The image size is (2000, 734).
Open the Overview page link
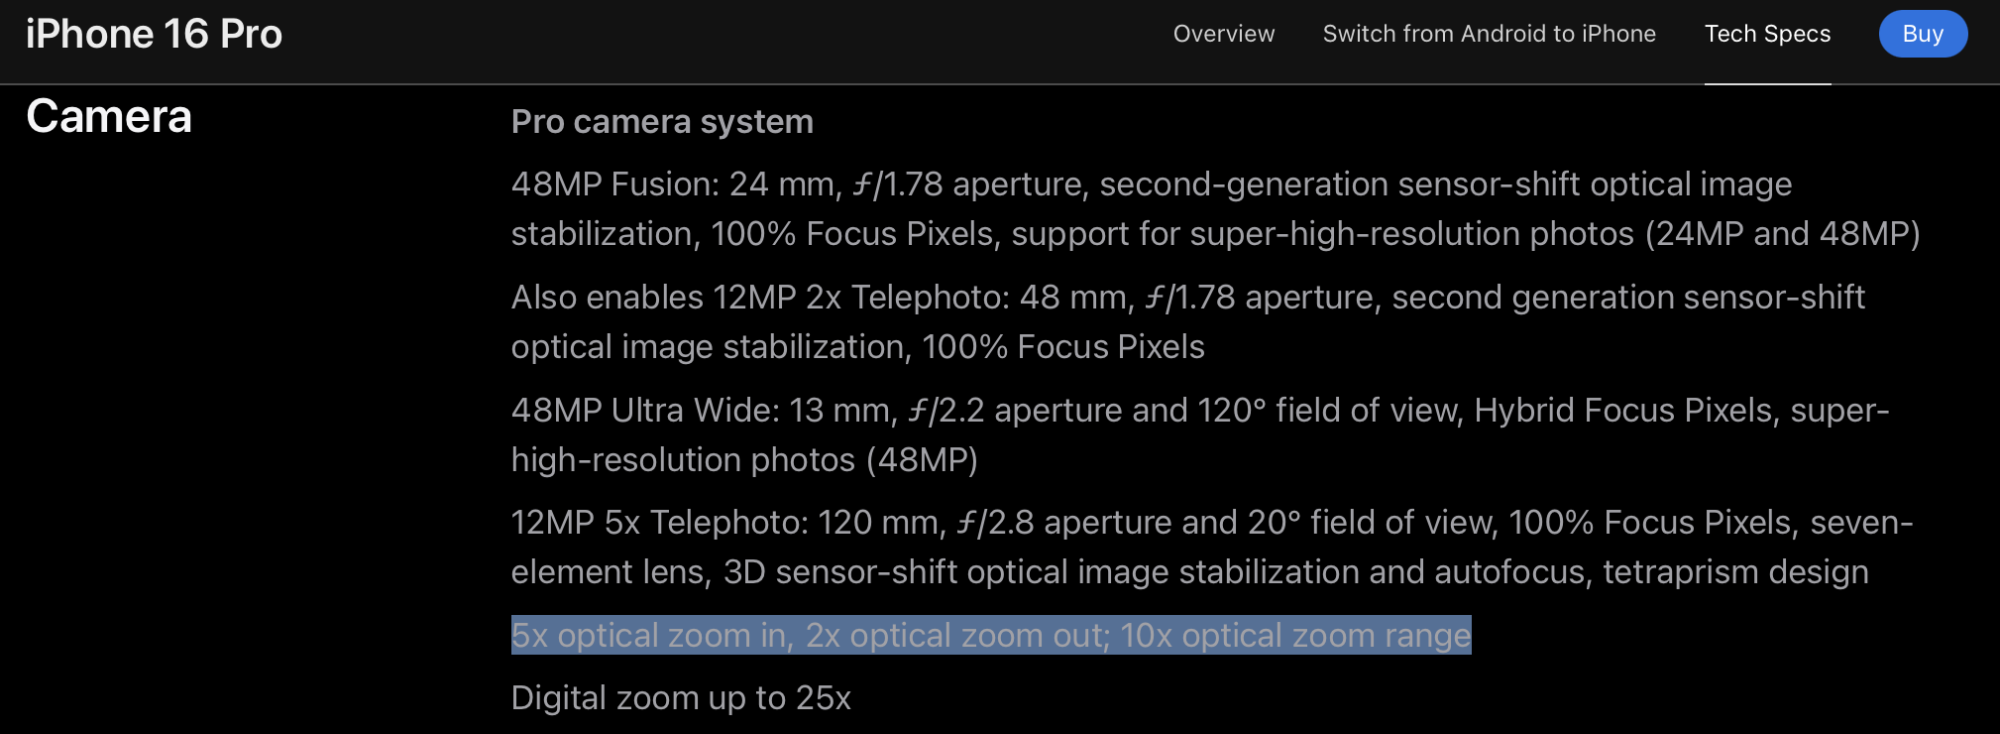1223,34
